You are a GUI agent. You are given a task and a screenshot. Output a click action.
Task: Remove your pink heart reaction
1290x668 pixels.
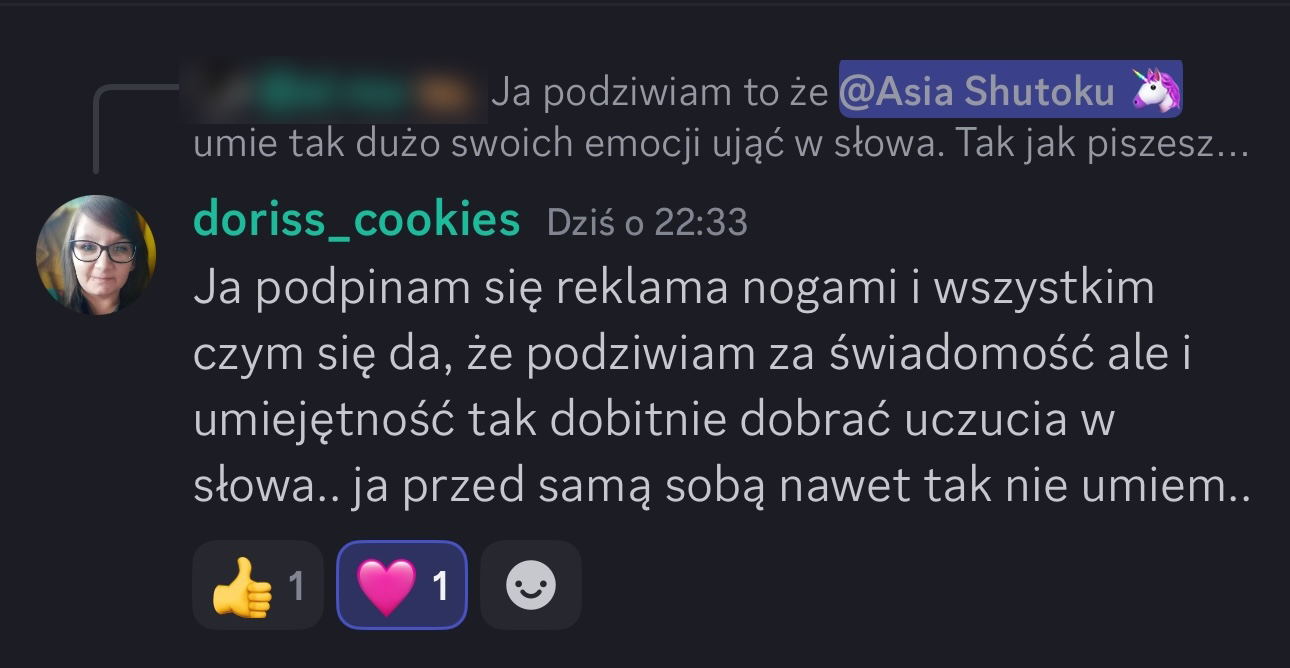coord(402,585)
